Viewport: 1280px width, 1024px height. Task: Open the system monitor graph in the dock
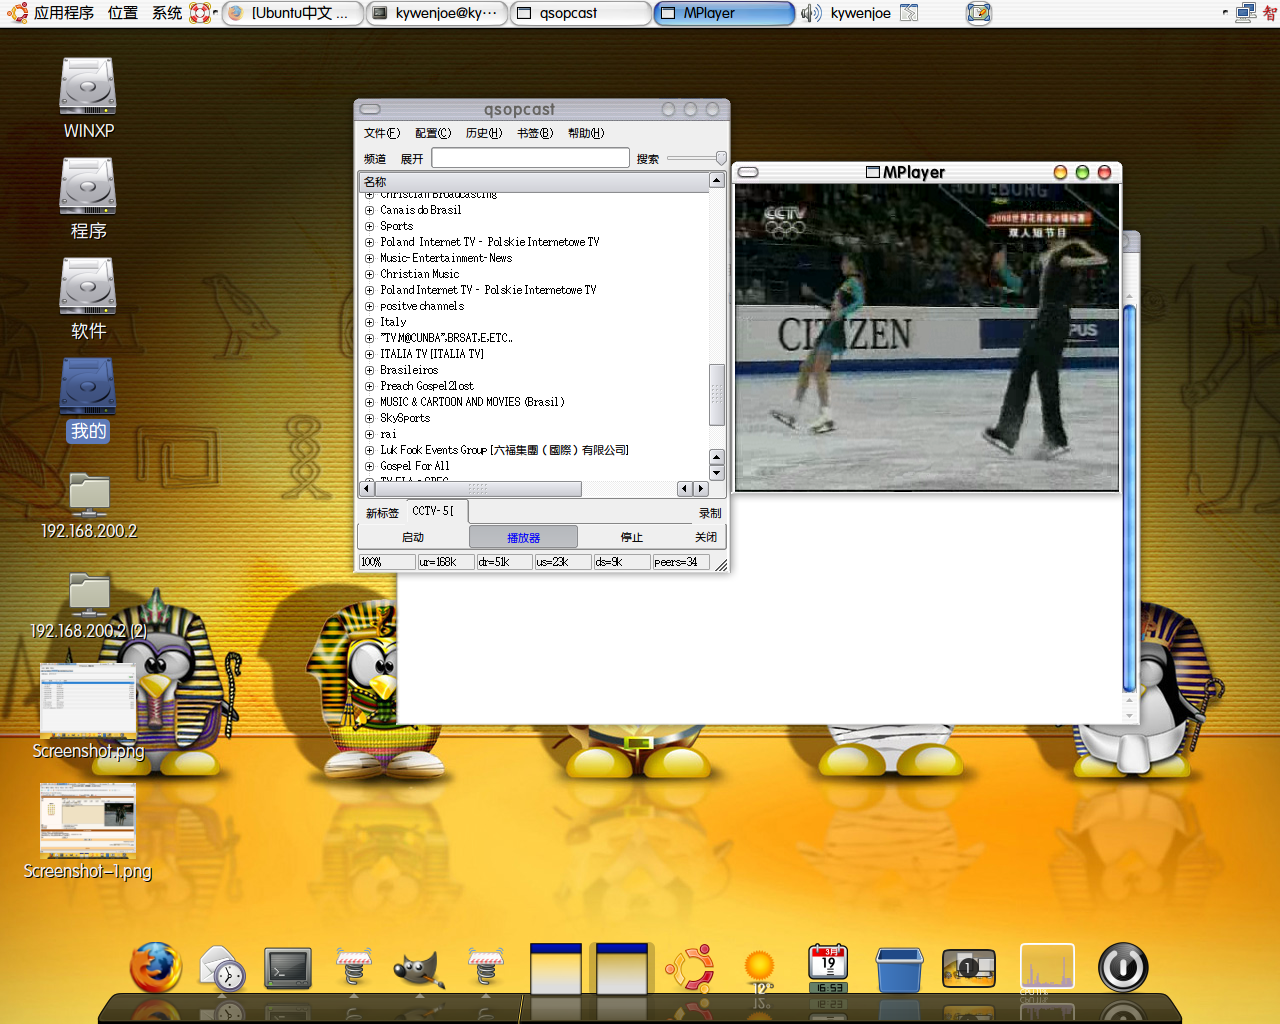[1047, 967]
